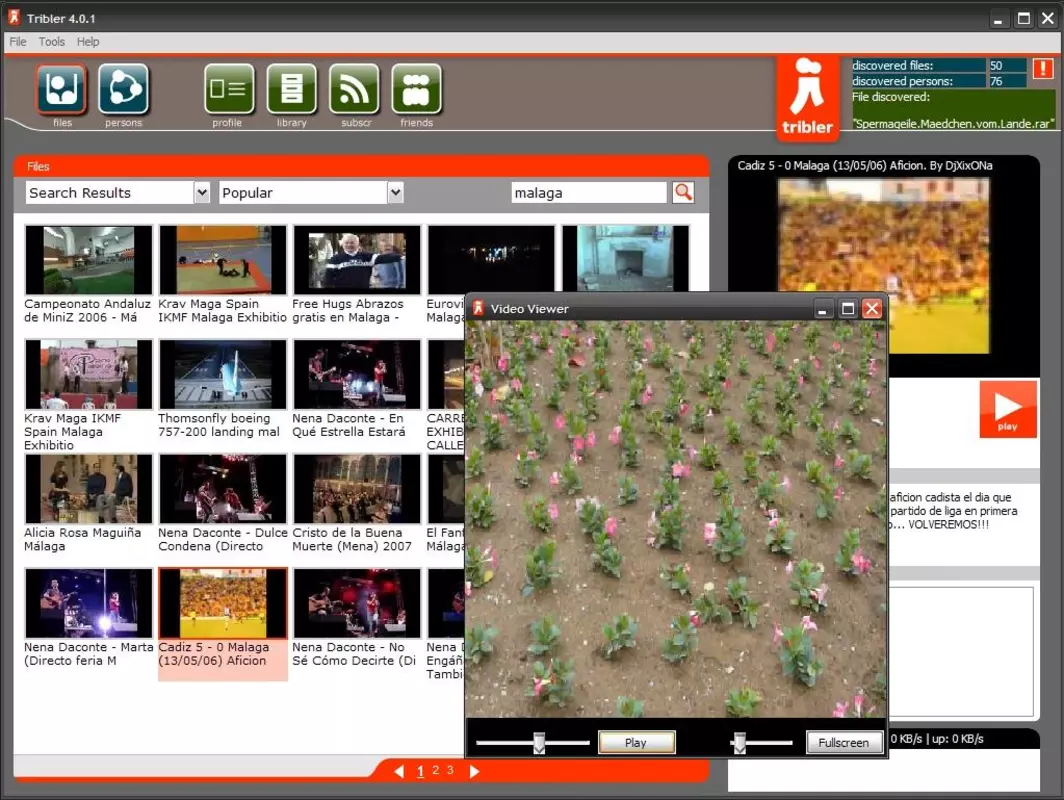This screenshot has width=1064, height=800.
Task: Click the previous page arrow
Action: coord(399,771)
